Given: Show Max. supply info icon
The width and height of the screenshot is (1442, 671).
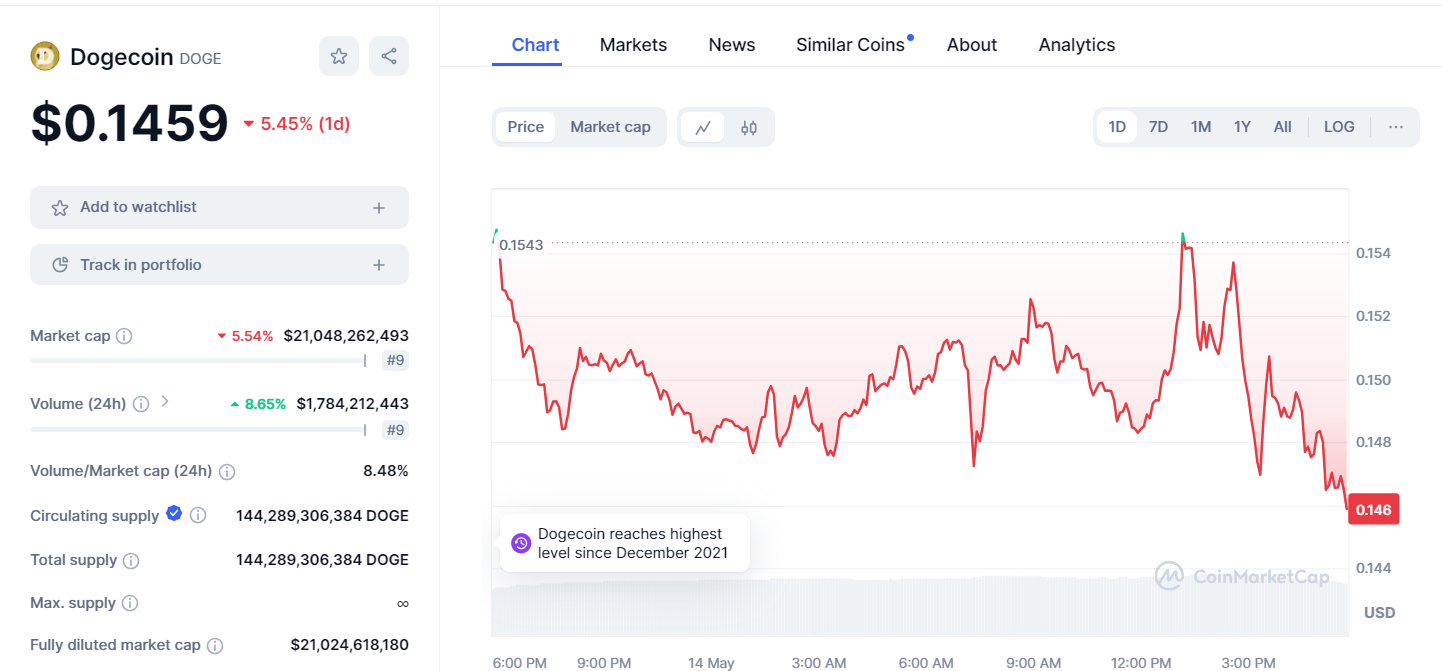Looking at the screenshot, I should tap(130, 603).
